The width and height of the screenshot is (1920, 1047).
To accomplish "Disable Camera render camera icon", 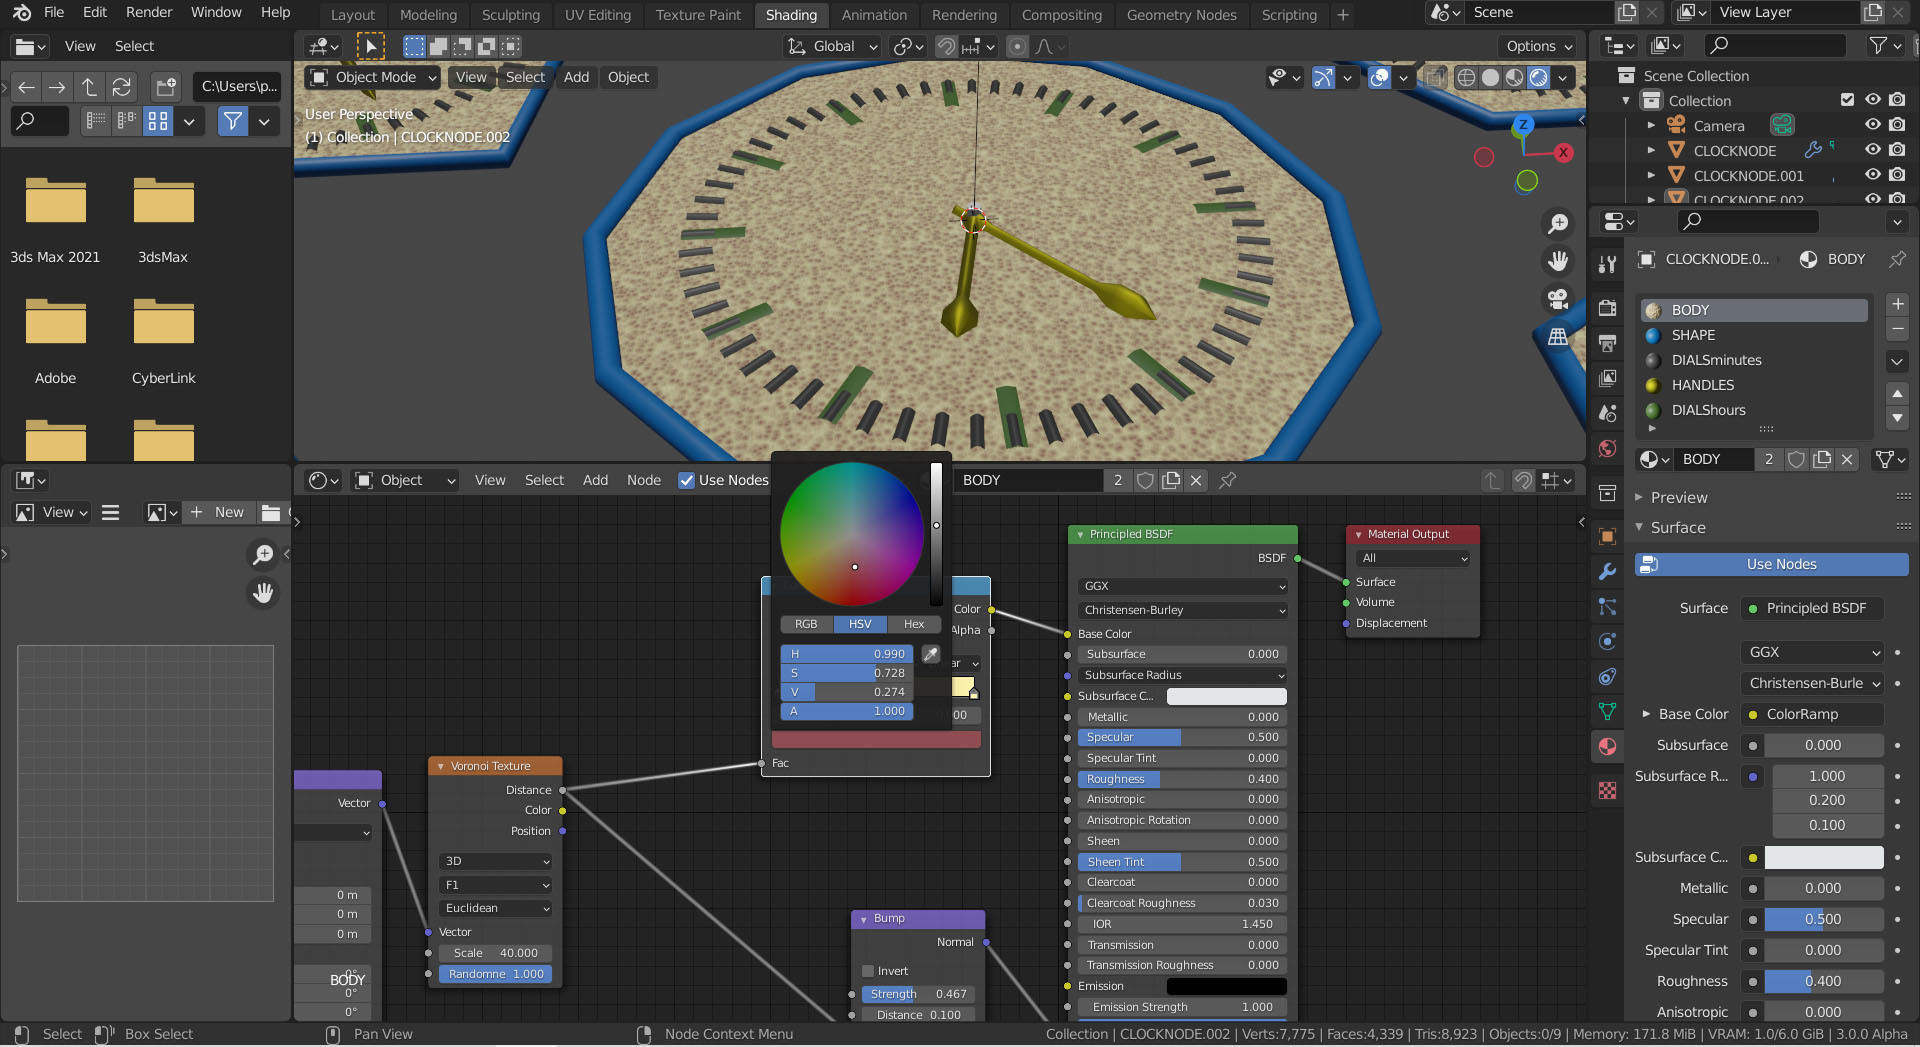I will (1898, 125).
